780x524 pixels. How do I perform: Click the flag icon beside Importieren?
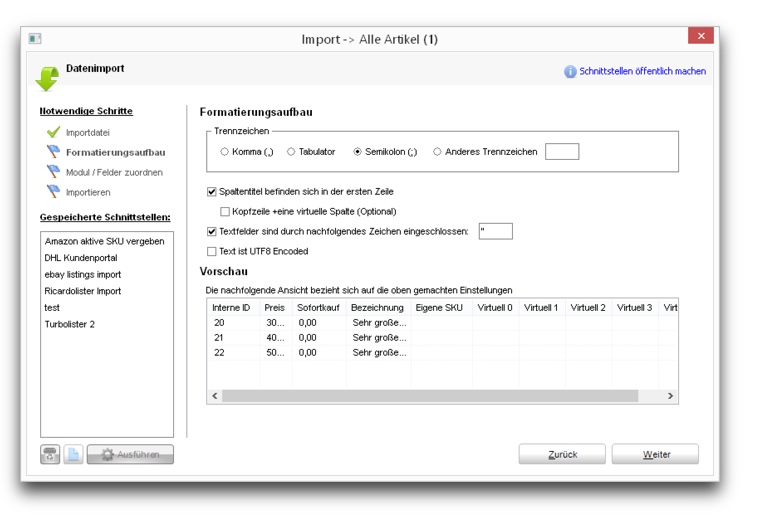[x=53, y=191]
